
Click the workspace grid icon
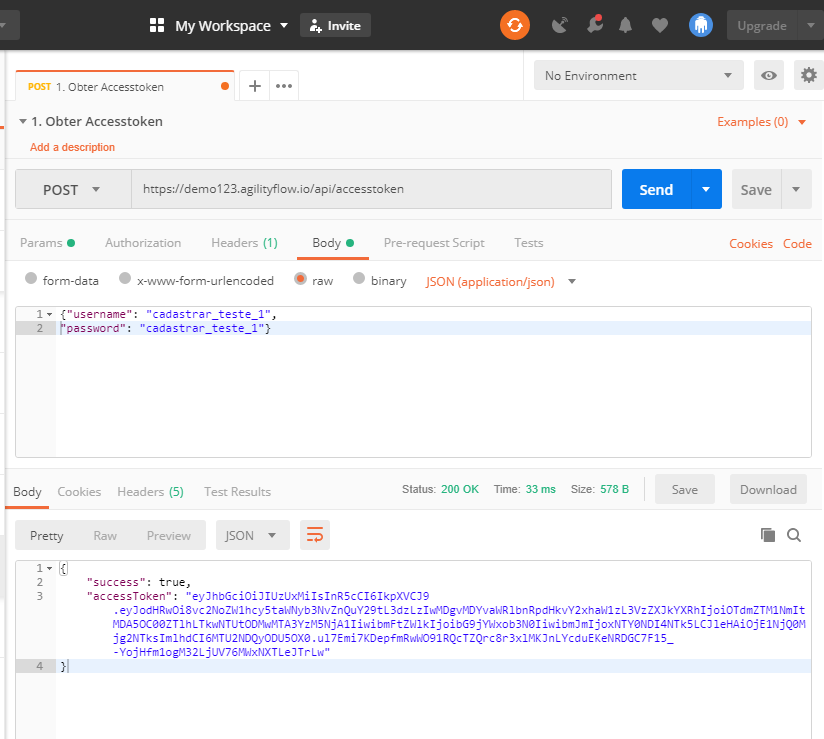coord(157,25)
